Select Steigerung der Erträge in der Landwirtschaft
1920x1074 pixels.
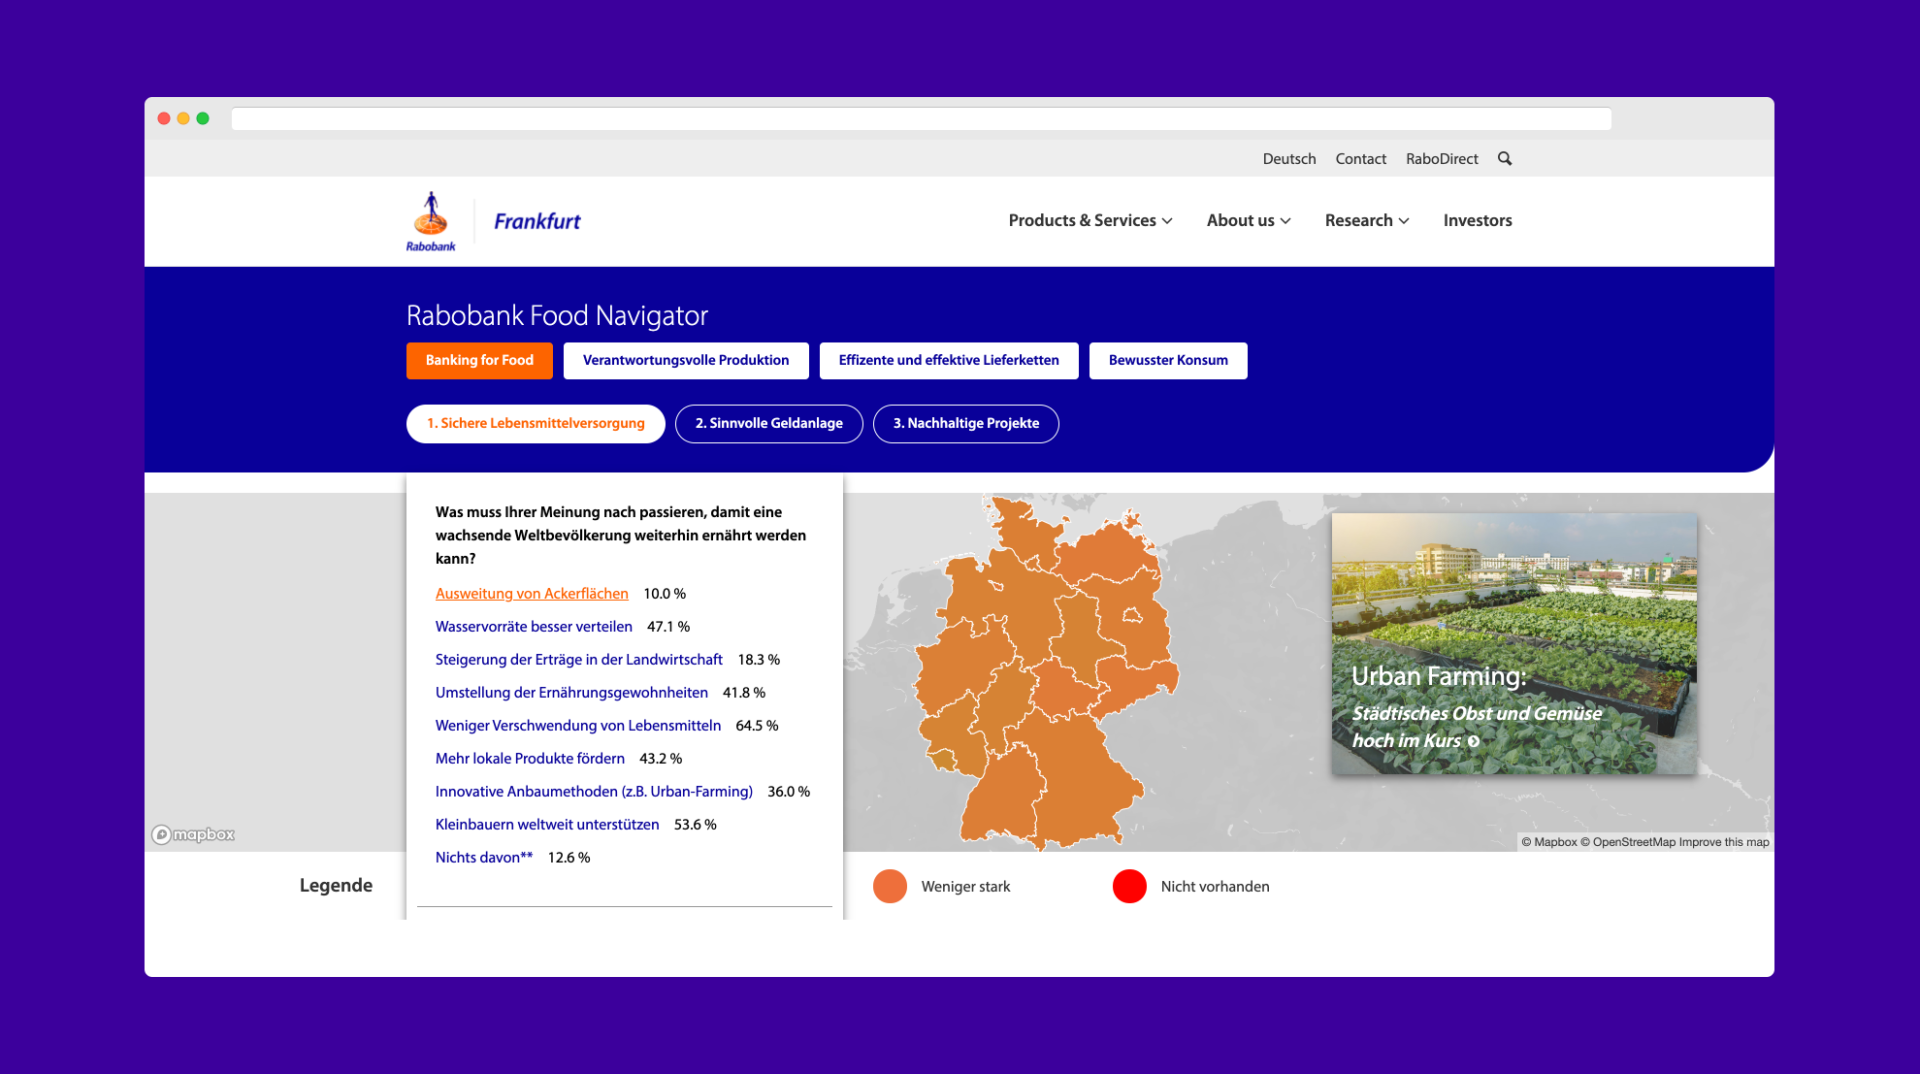578,659
